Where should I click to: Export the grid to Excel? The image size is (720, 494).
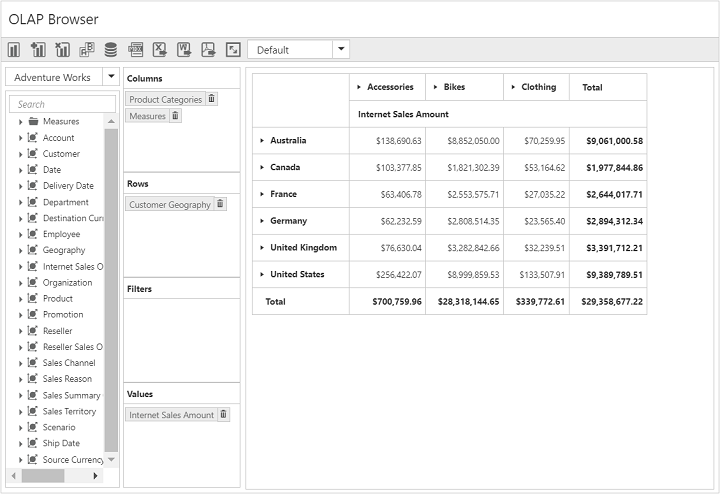click(160, 50)
